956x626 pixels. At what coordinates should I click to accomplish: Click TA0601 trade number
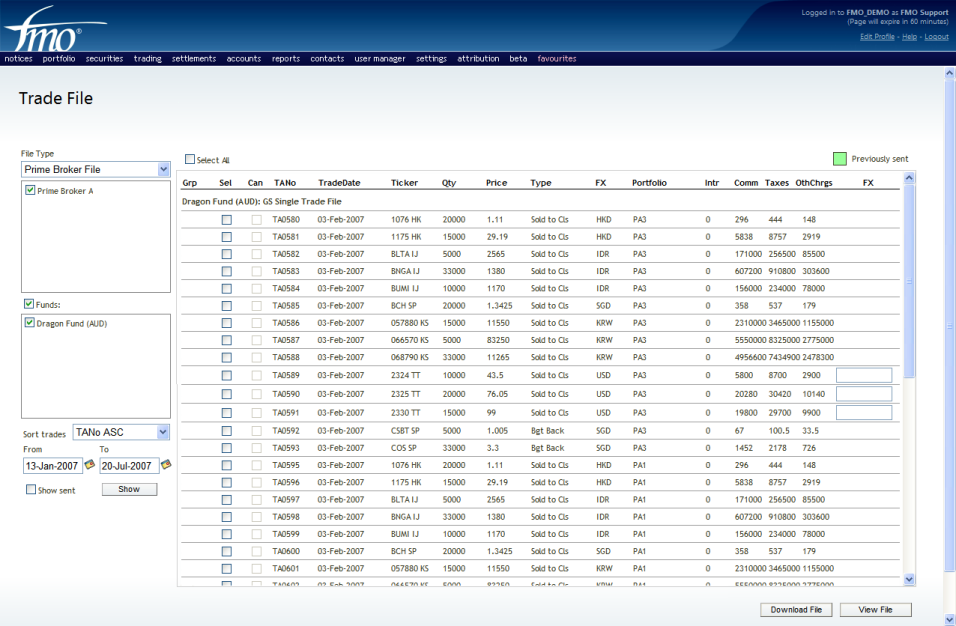(x=286, y=569)
